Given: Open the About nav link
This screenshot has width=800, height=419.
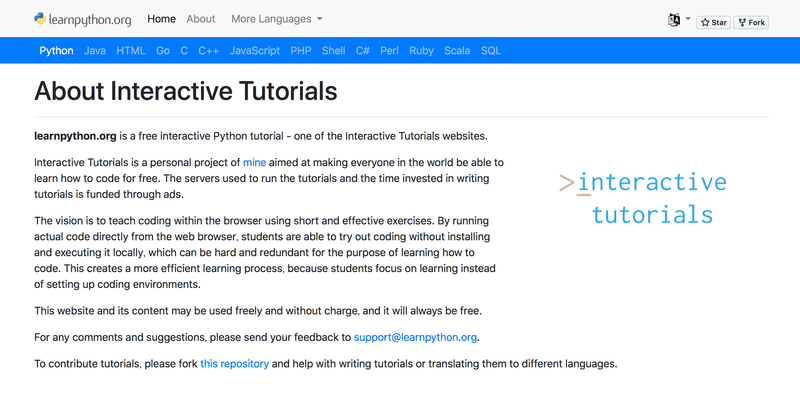Looking at the screenshot, I should (x=201, y=19).
